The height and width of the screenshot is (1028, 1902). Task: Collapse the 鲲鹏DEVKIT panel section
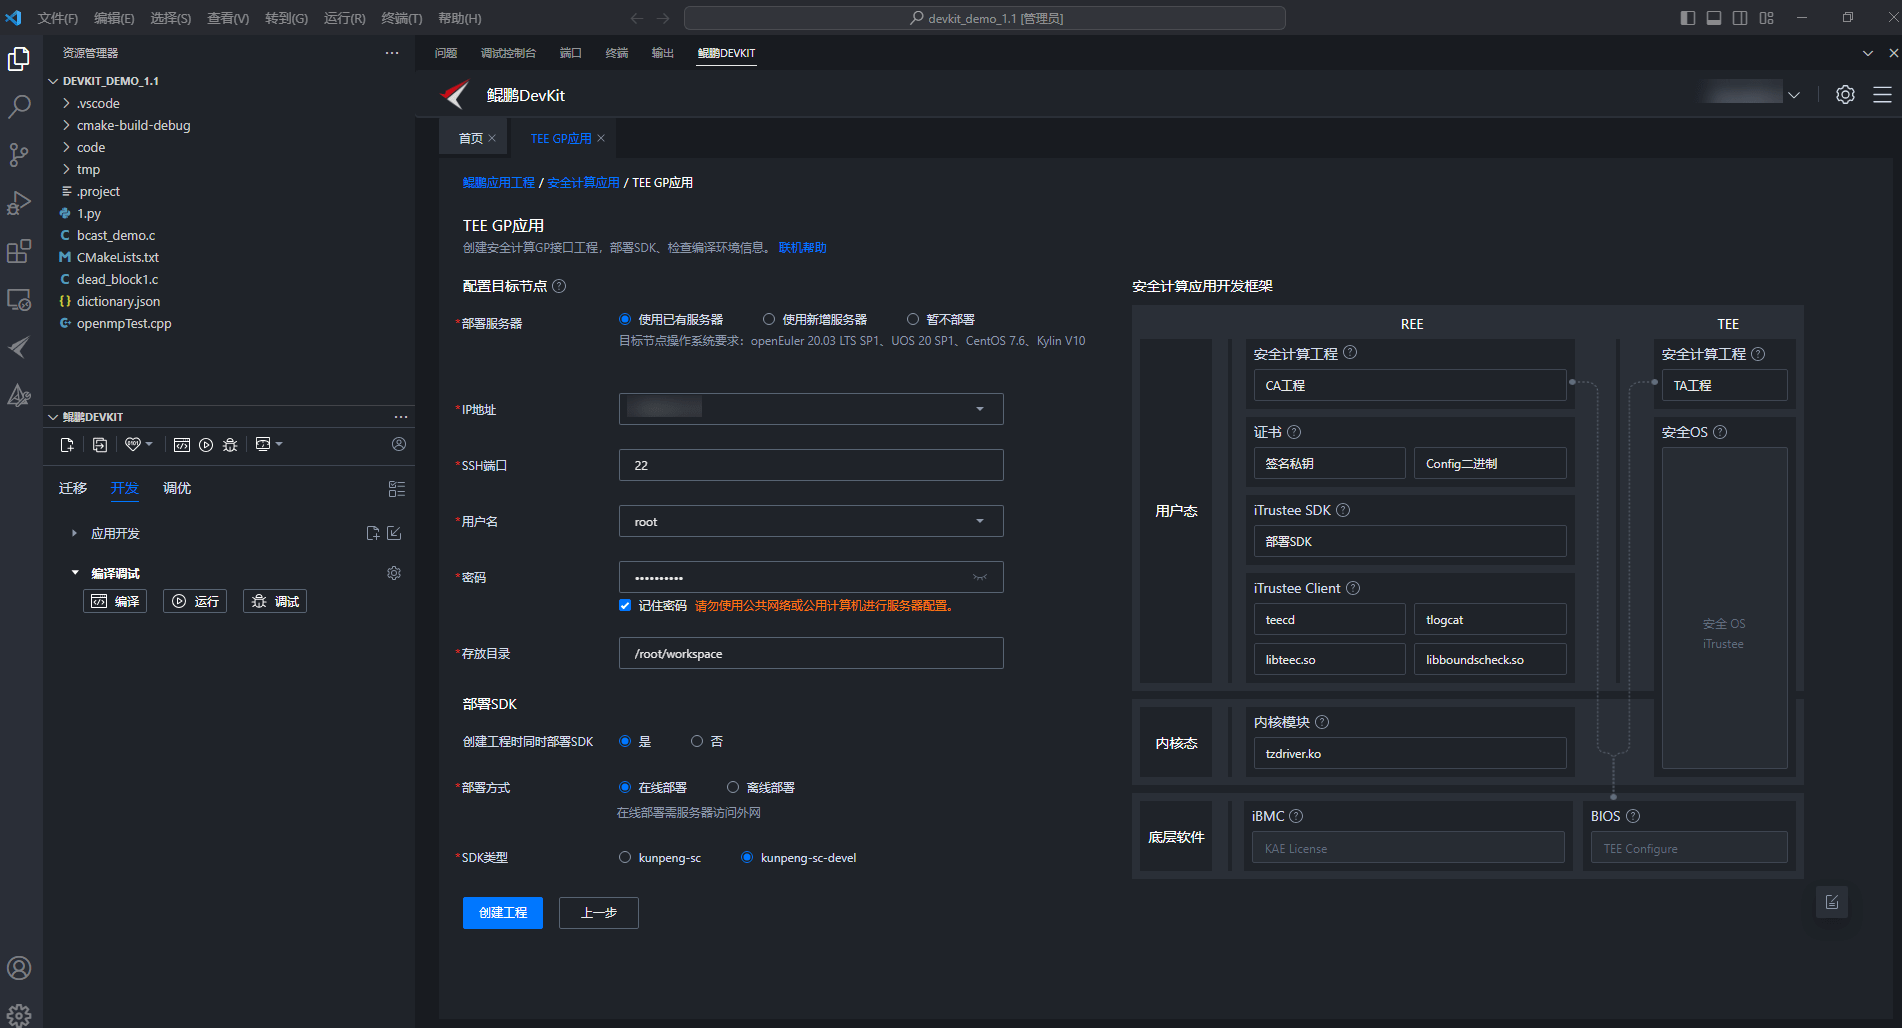tap(53, 417)
